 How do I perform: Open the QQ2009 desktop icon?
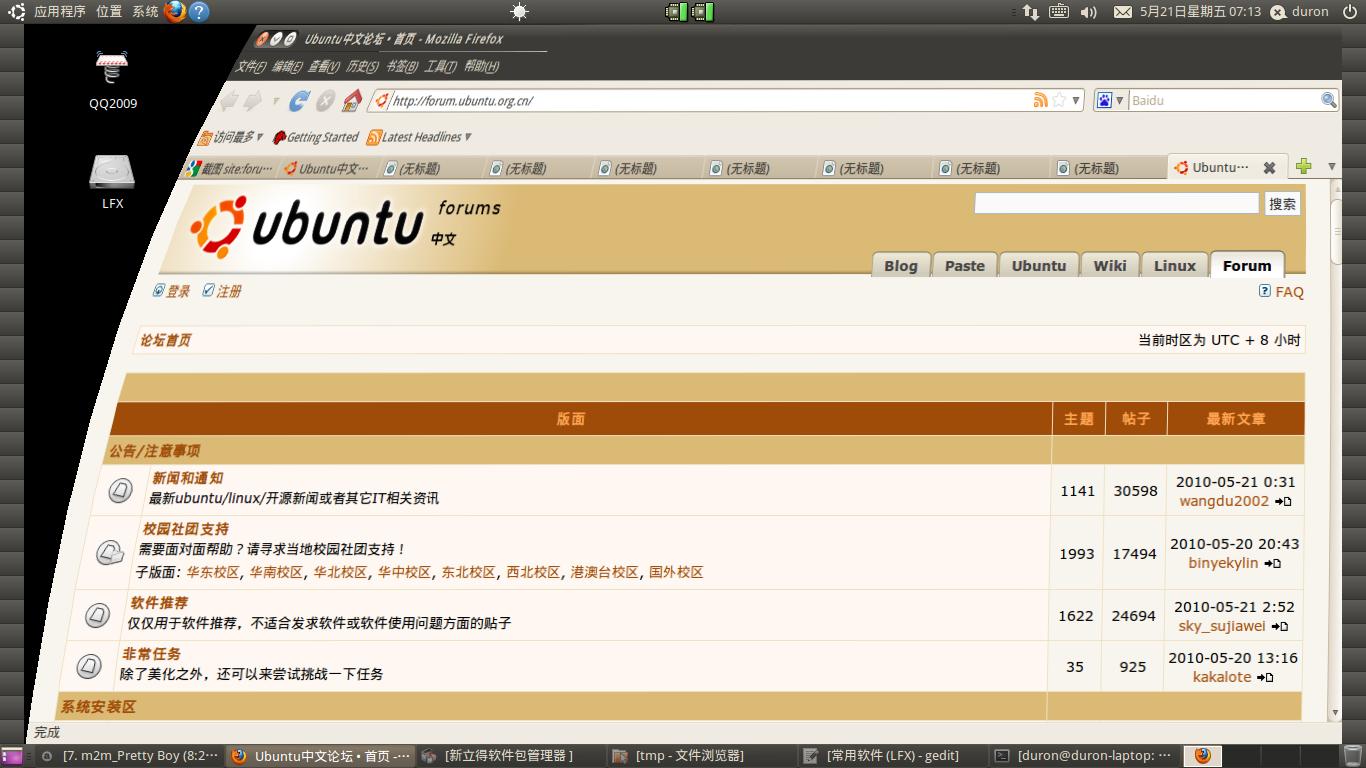tap(113, 78)
